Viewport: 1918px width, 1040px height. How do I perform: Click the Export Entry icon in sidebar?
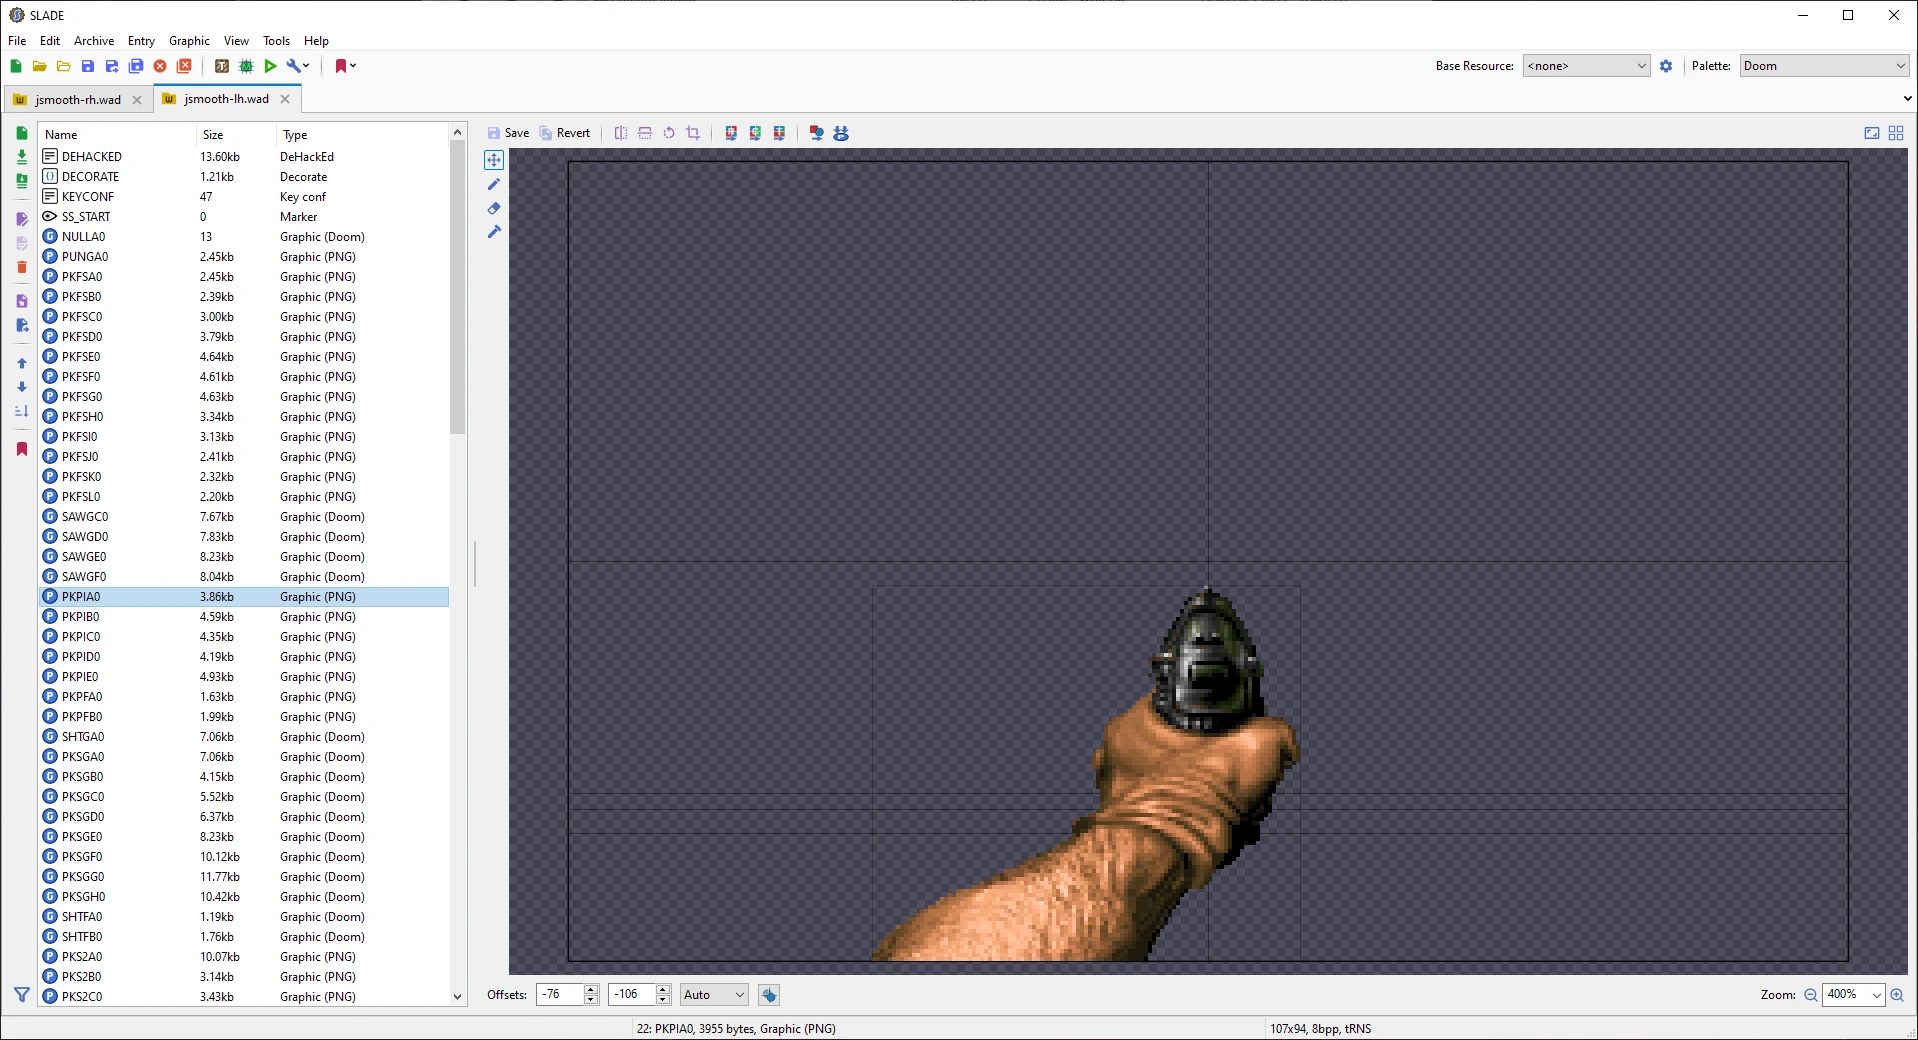click(x=22, y=325)
